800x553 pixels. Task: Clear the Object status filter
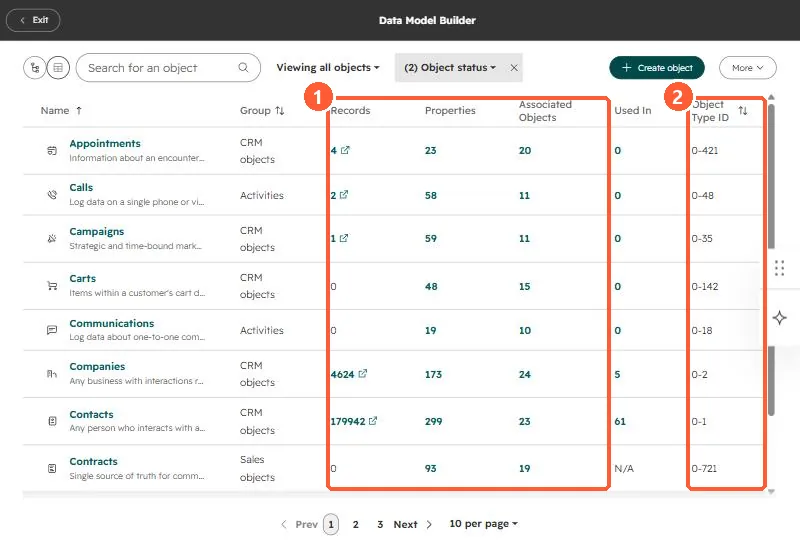[x=514, y=67]
